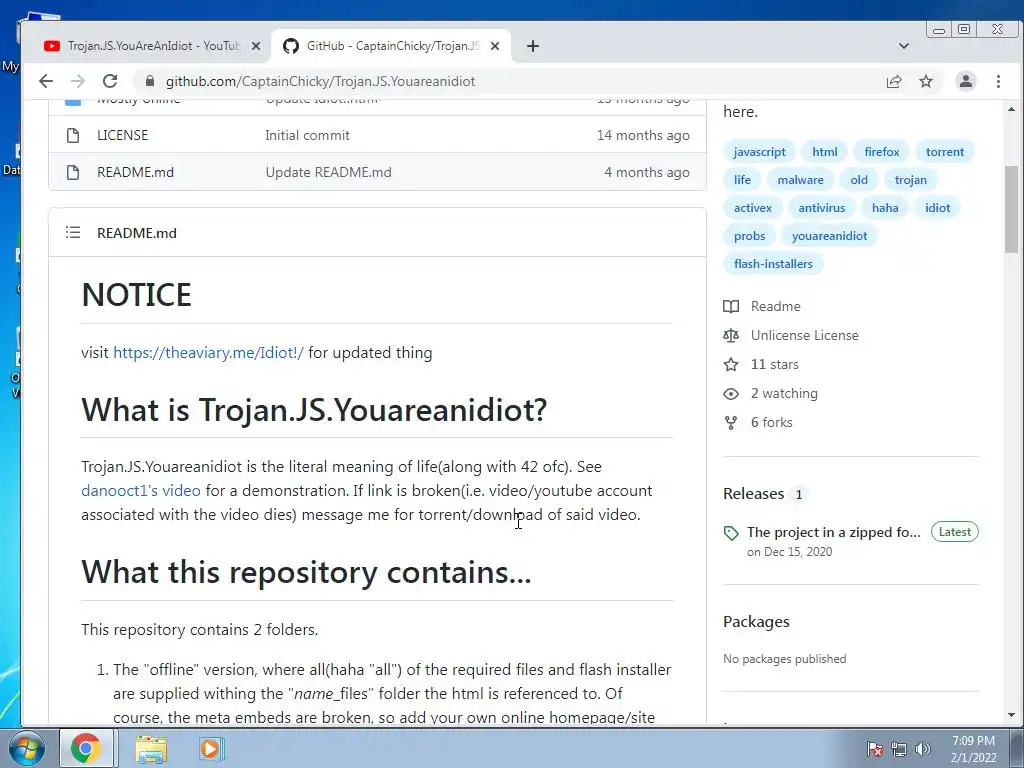Select the flash-installers topic tag

point(773,264)
